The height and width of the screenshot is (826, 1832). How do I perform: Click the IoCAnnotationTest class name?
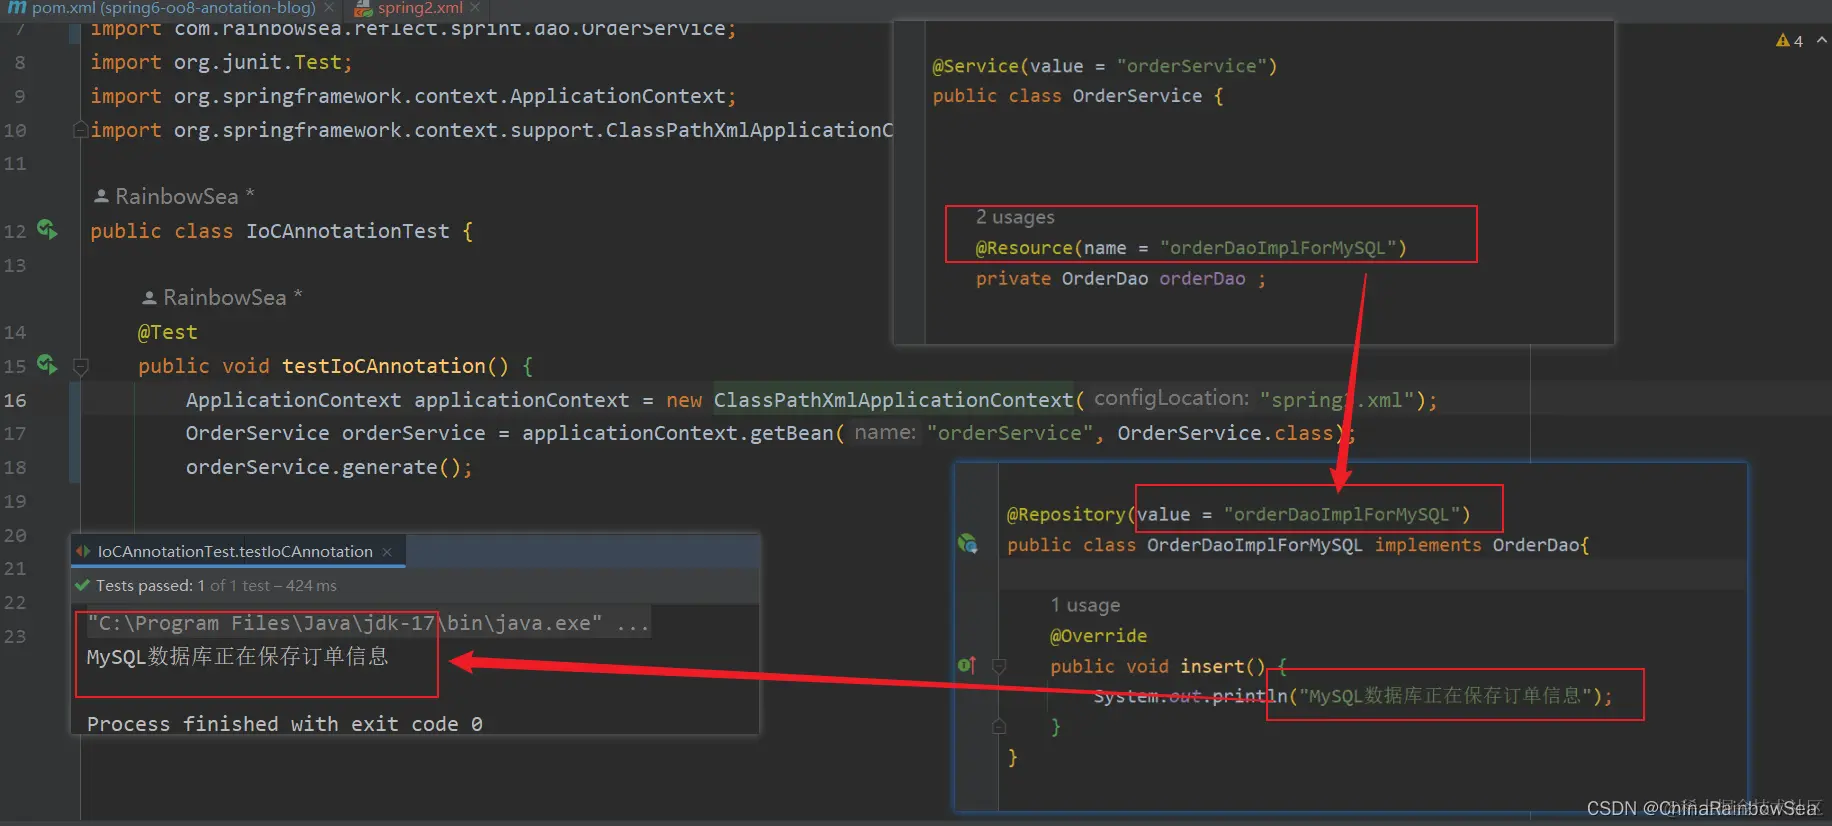348,231
